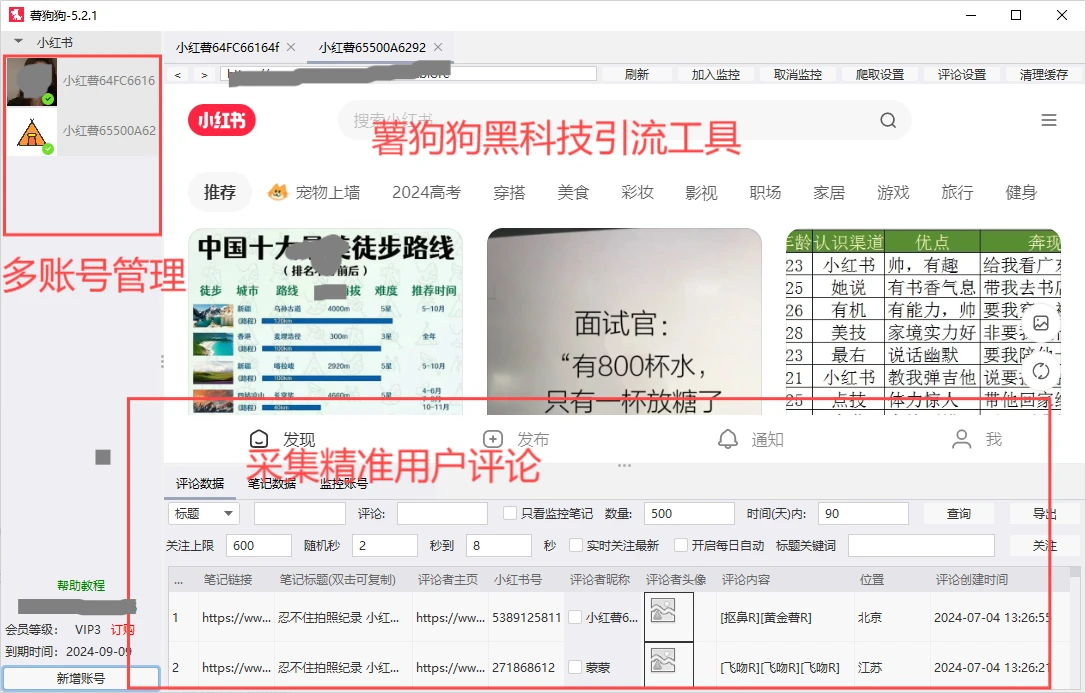Viewport: 1086px width, 693px height.
Task: Click the 小红书 red logo
Action: pyautogui.click(x=221, y=121)
